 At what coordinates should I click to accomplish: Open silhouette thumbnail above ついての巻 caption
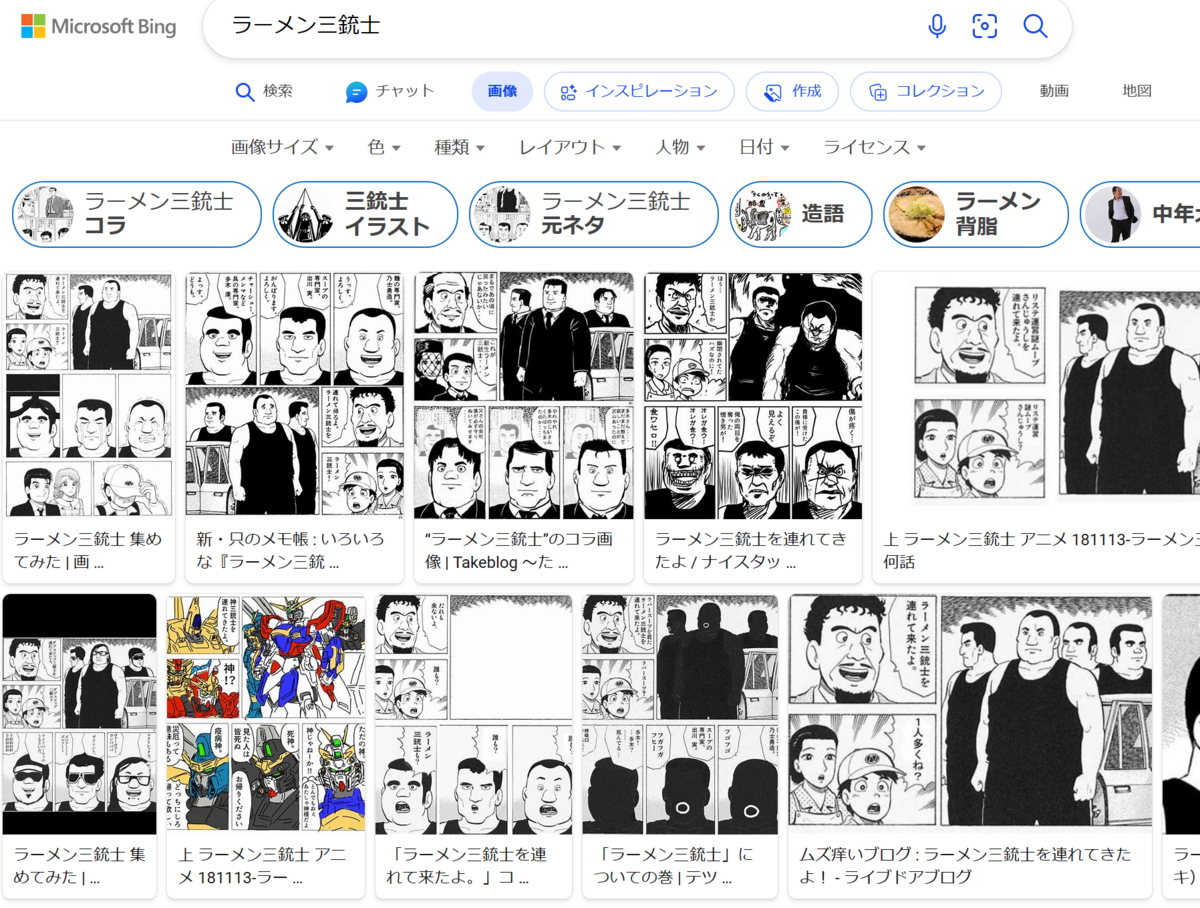[x=680, y=714]
